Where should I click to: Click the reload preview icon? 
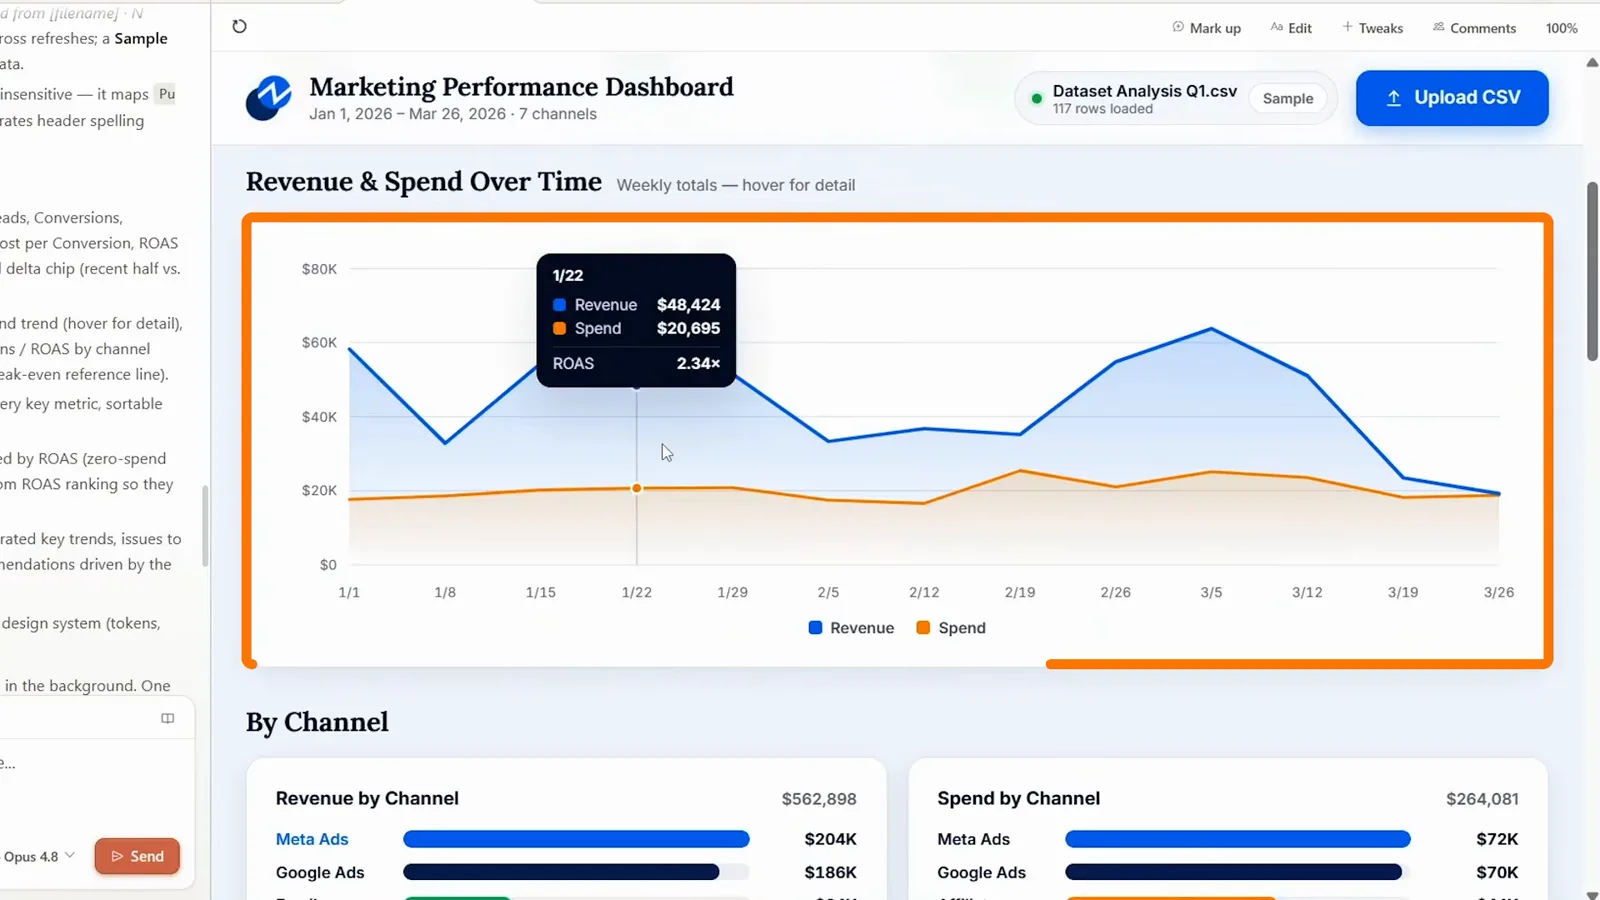tap(239, 26)
